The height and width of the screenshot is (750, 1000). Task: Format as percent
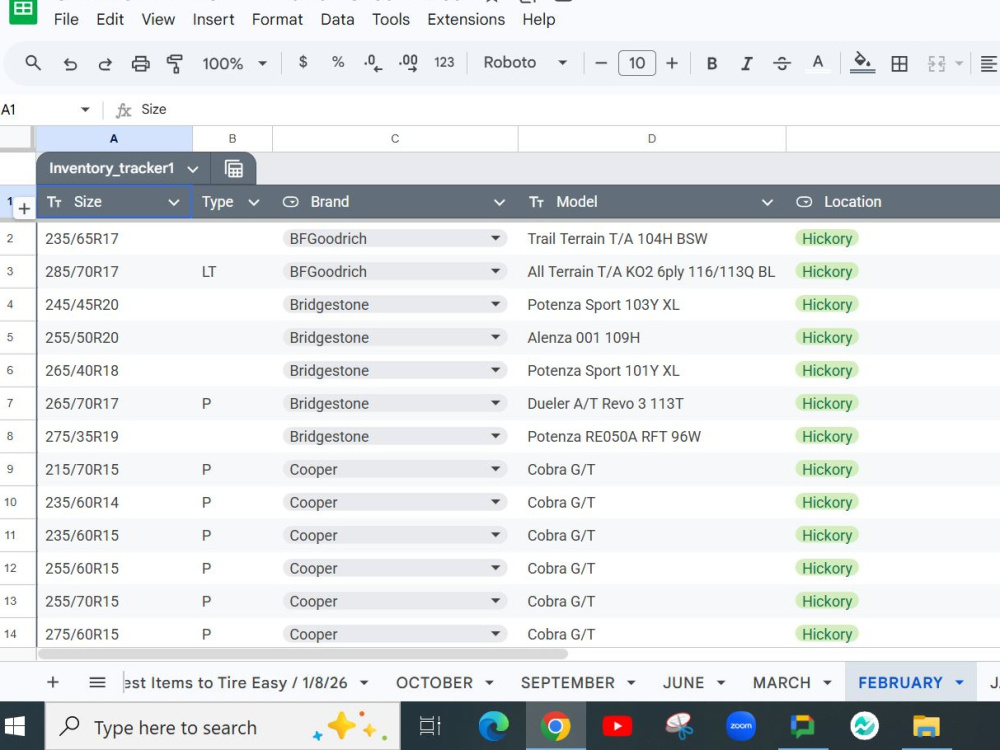(338, 62)
